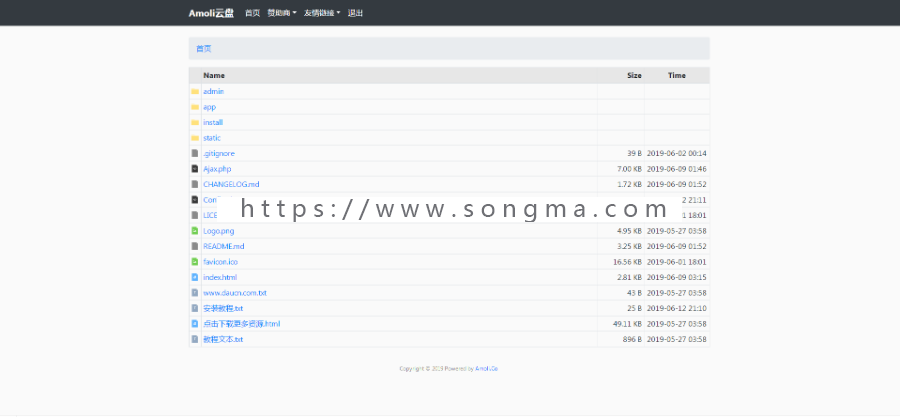The height and width of the screenshot is (417, 900).
Task: Click the 2019-06-12 21:10 time cell
Action: (677, 308)
